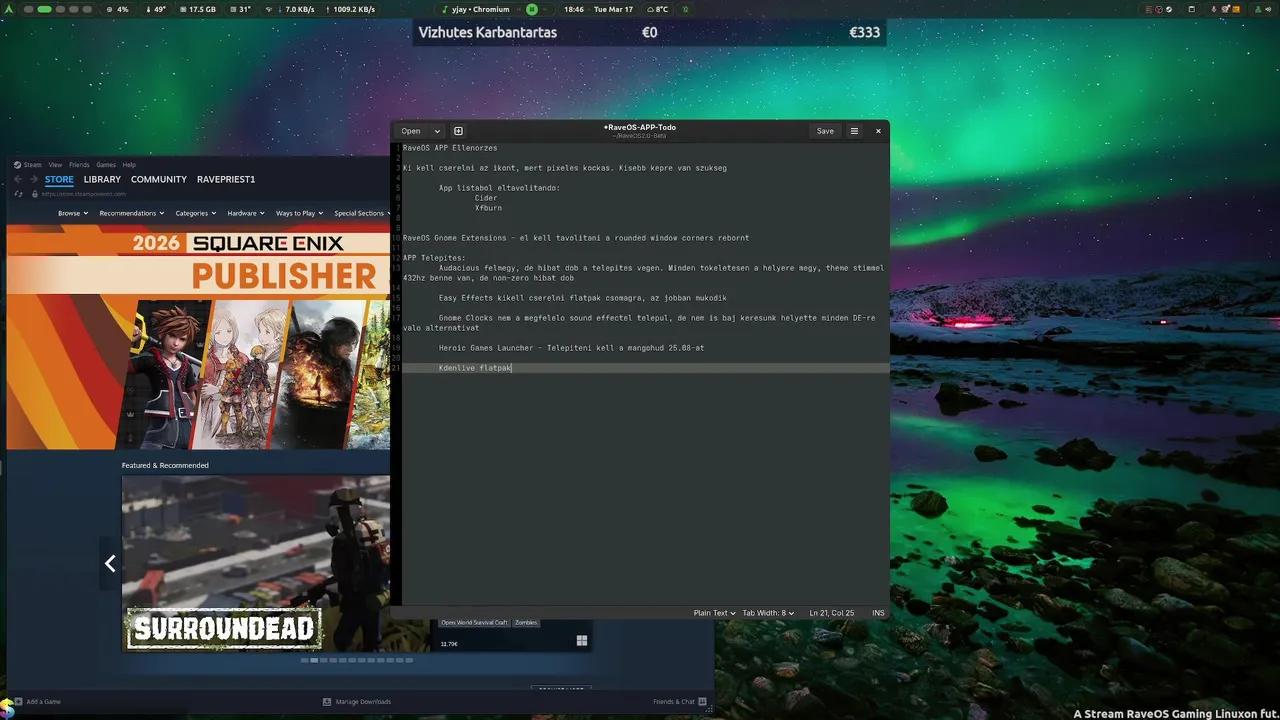Click the line 'Kdenlive flatpak' in editor
1280x720 pixels.
tap(475, 368)
